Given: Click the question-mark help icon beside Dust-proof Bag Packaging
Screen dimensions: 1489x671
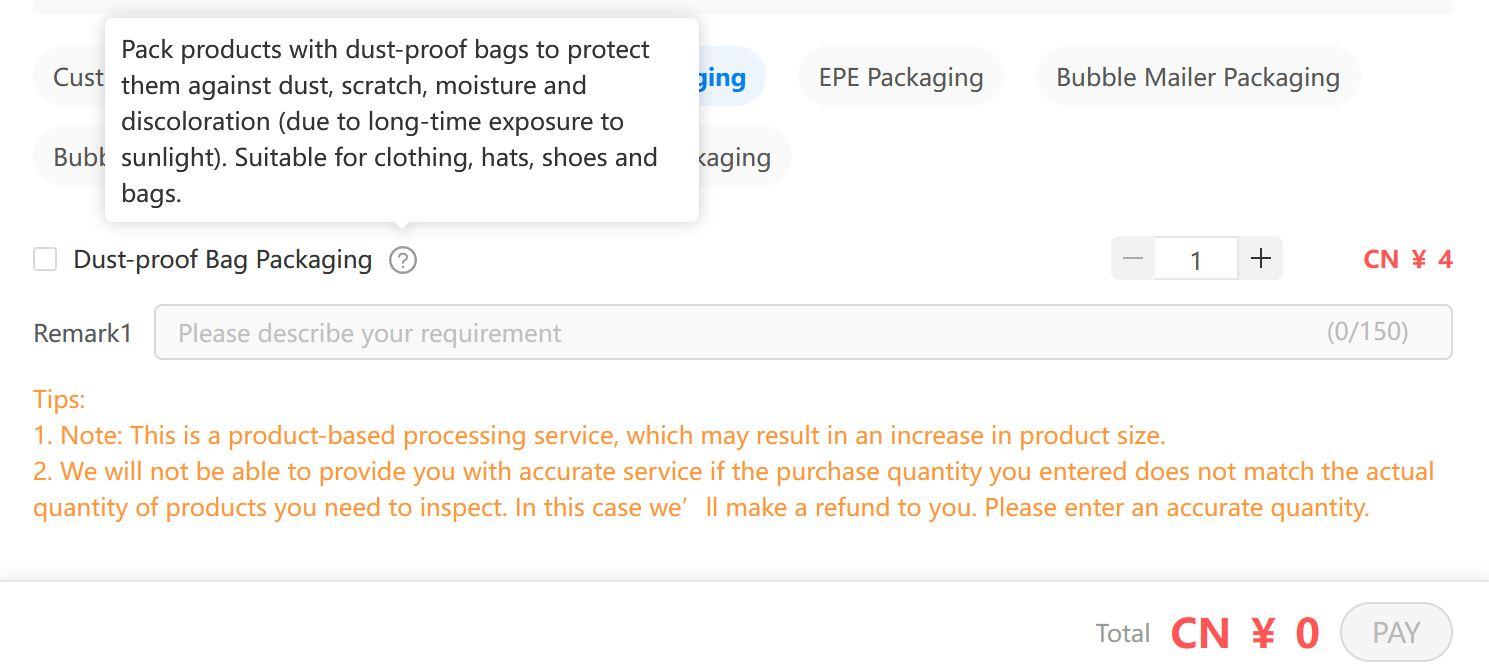Looking at the screenshot, I should [x=403, y=260].
